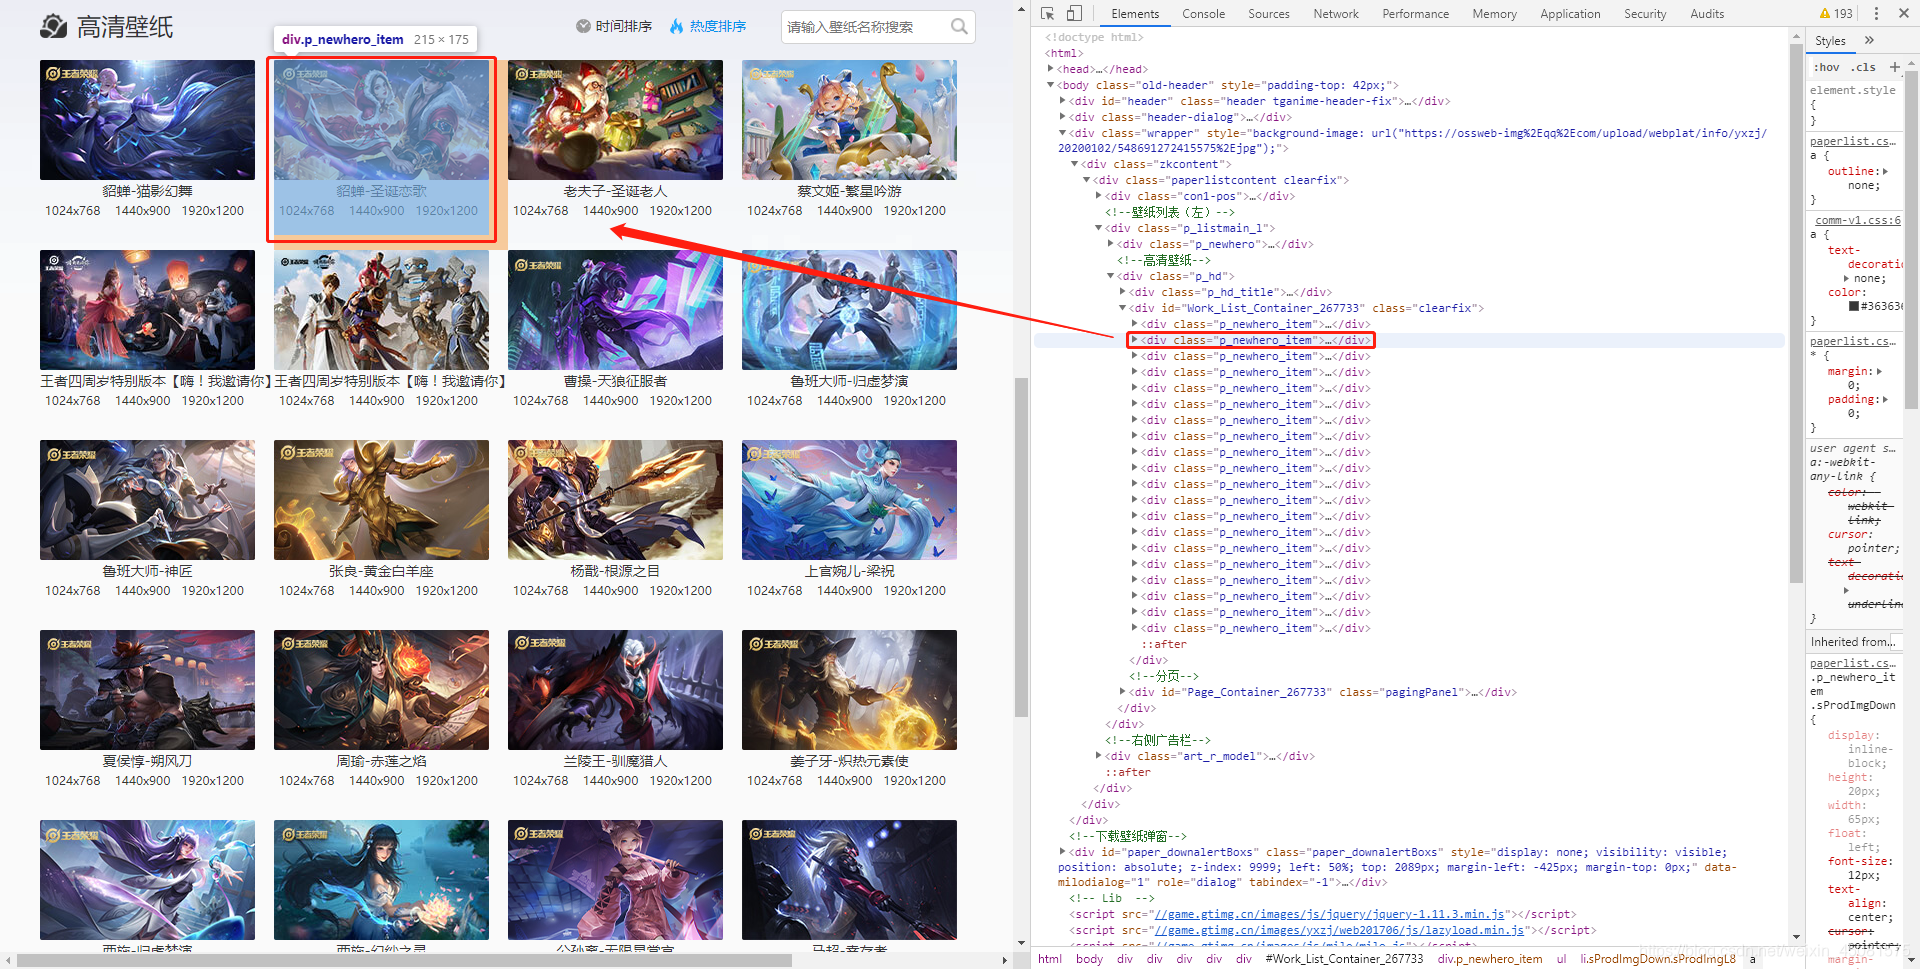Open the Network tab

(1336, 14)
